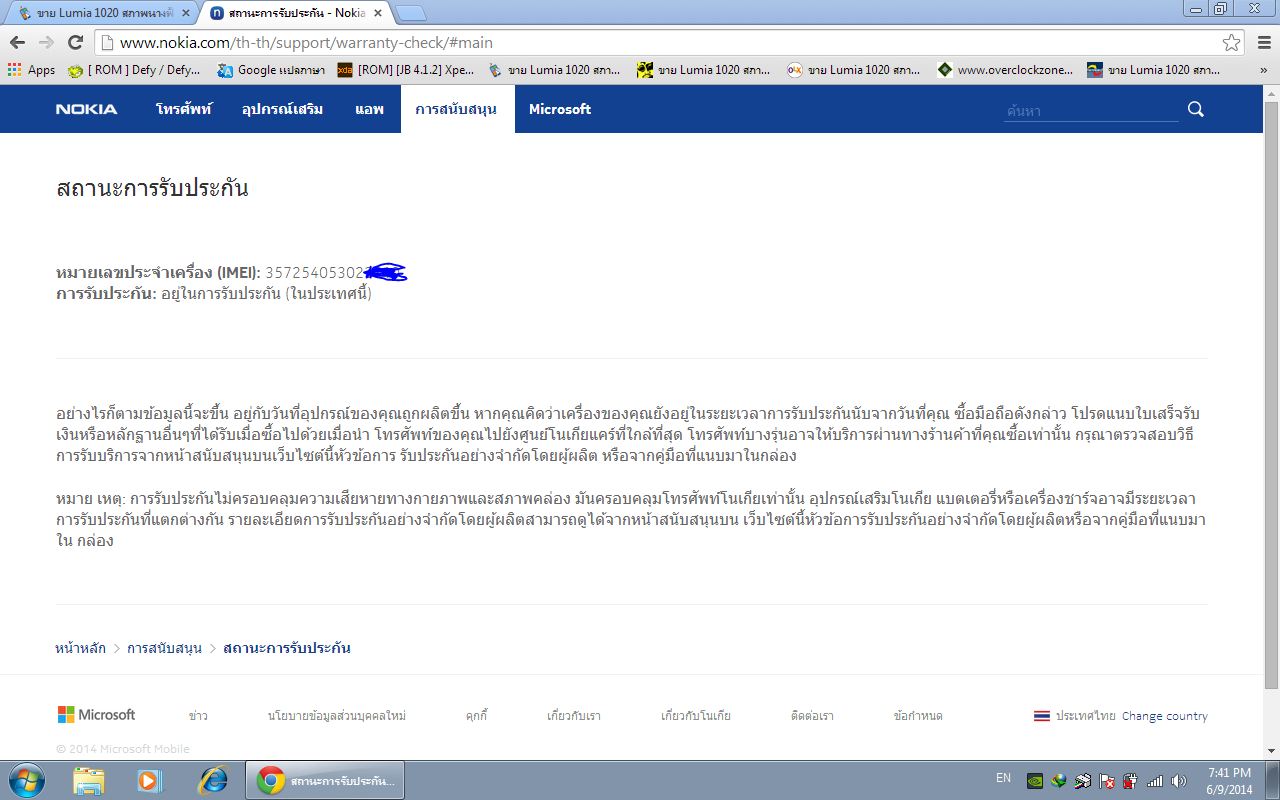The width and height of the screenshot is (1280, 800).
Task: Open the Chrome menu hamburger icon
Action: point(1262,43)
